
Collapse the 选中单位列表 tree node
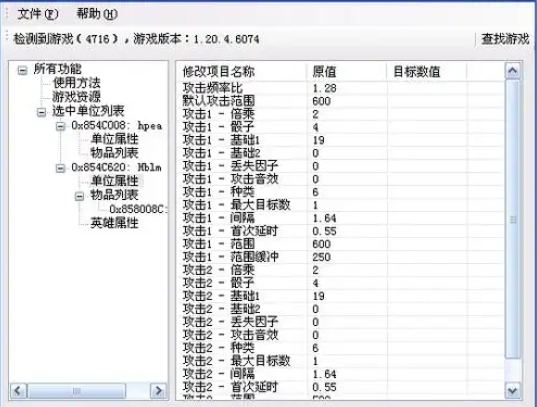41,112
